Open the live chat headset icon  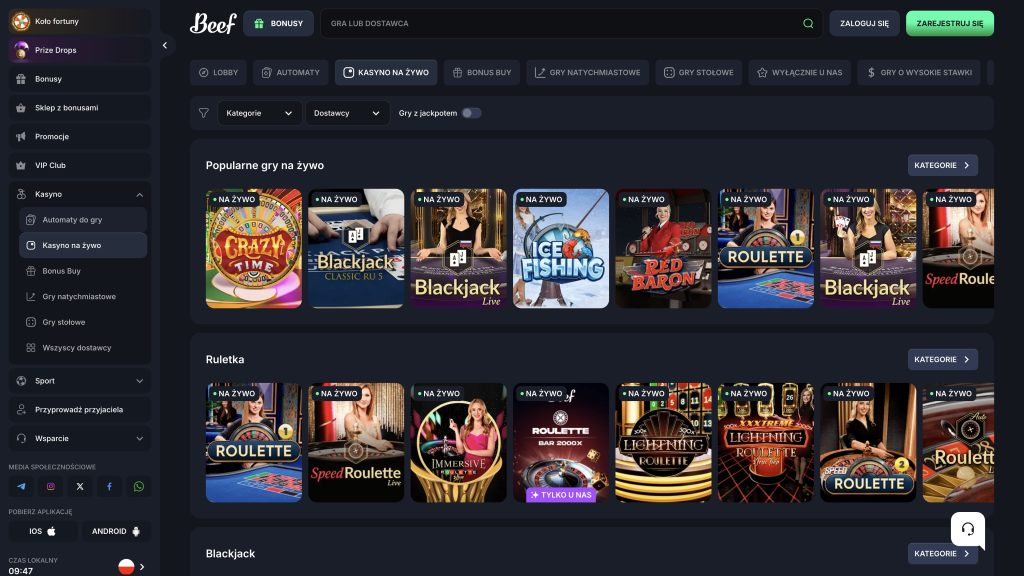pos(968,529)
